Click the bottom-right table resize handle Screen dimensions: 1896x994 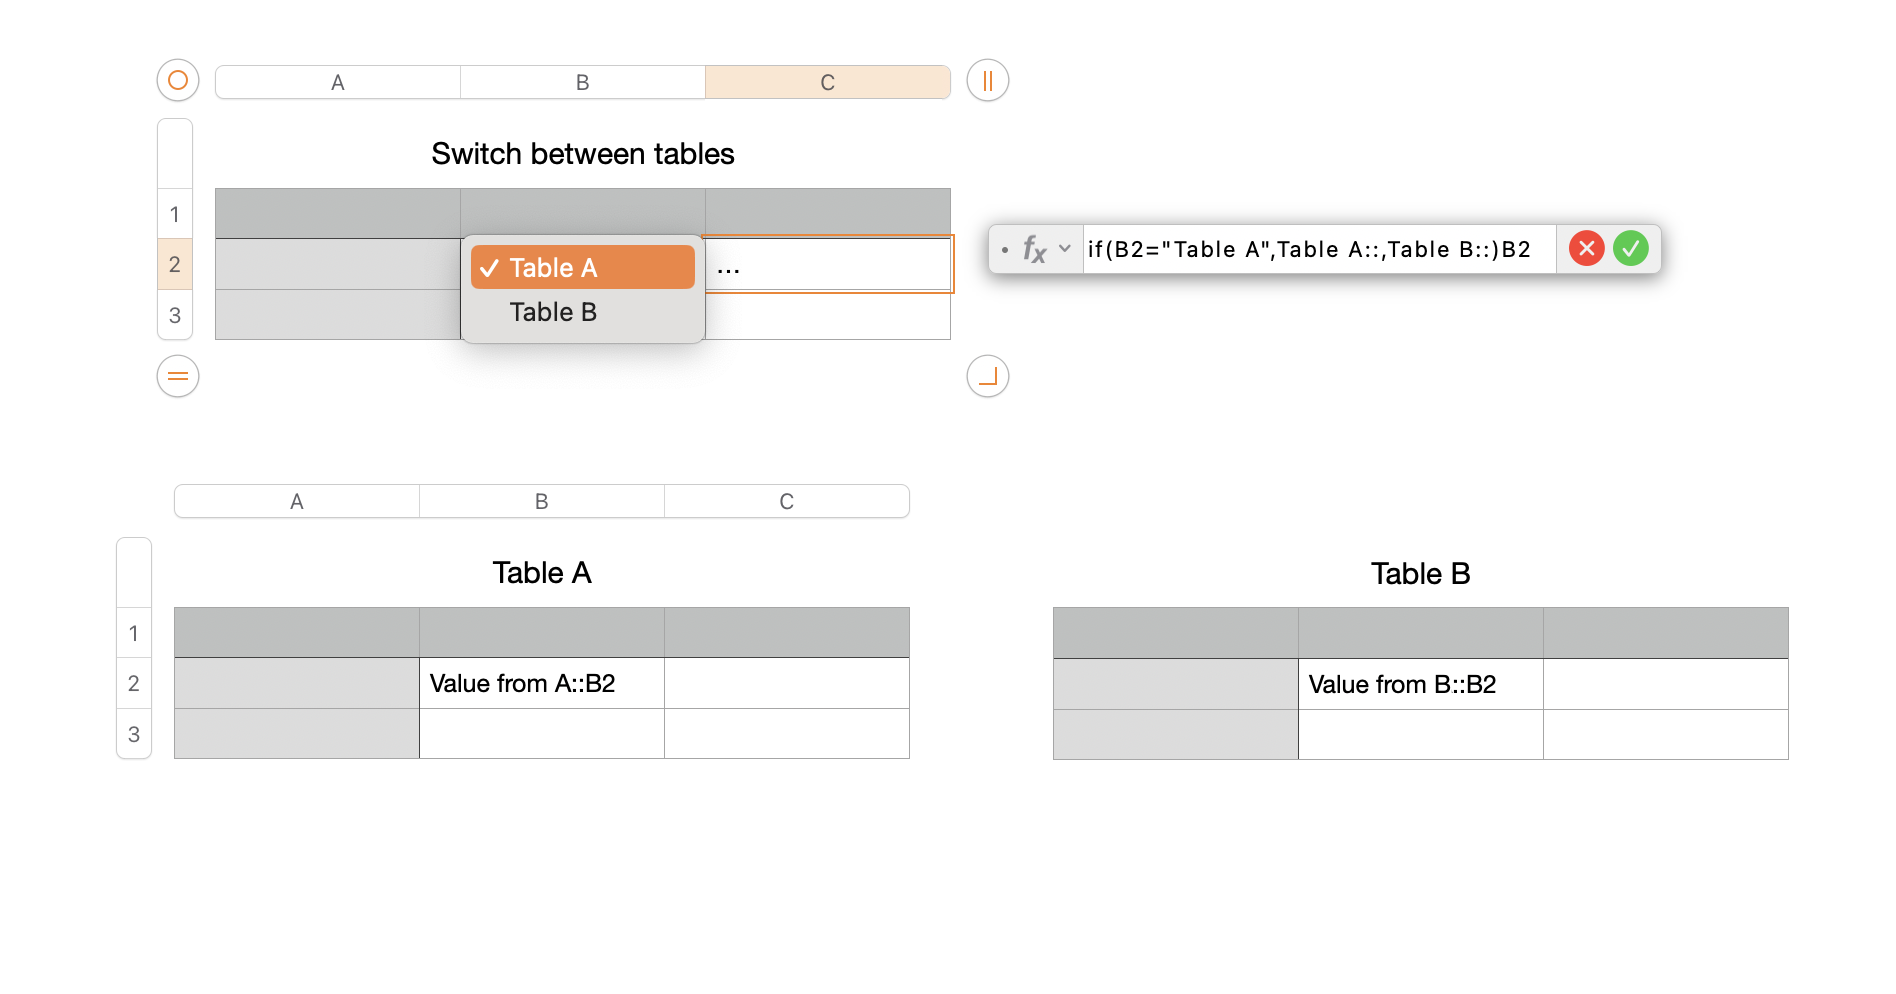987,376
